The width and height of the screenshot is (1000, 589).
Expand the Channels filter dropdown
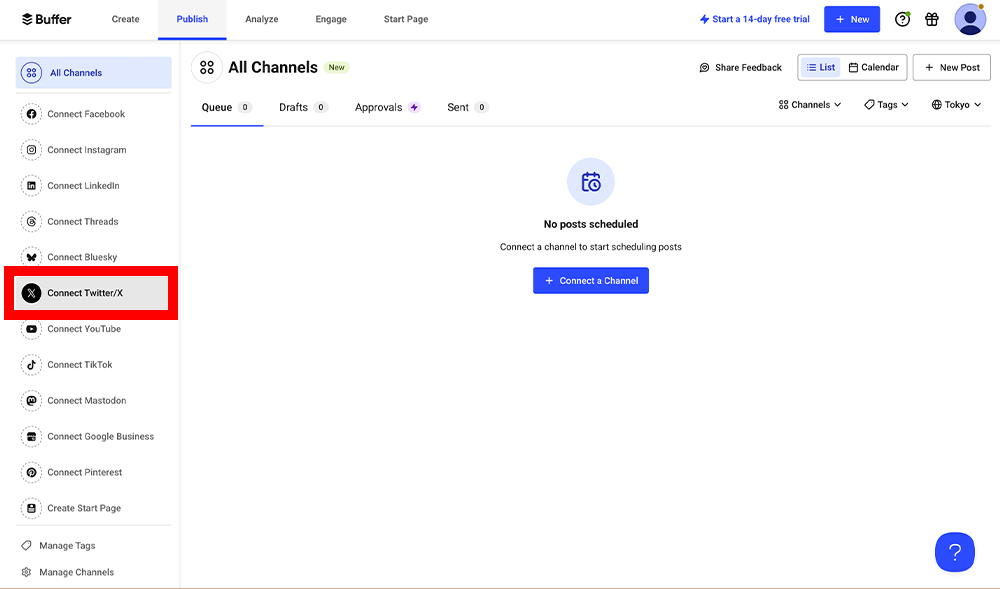click(810, 105)
